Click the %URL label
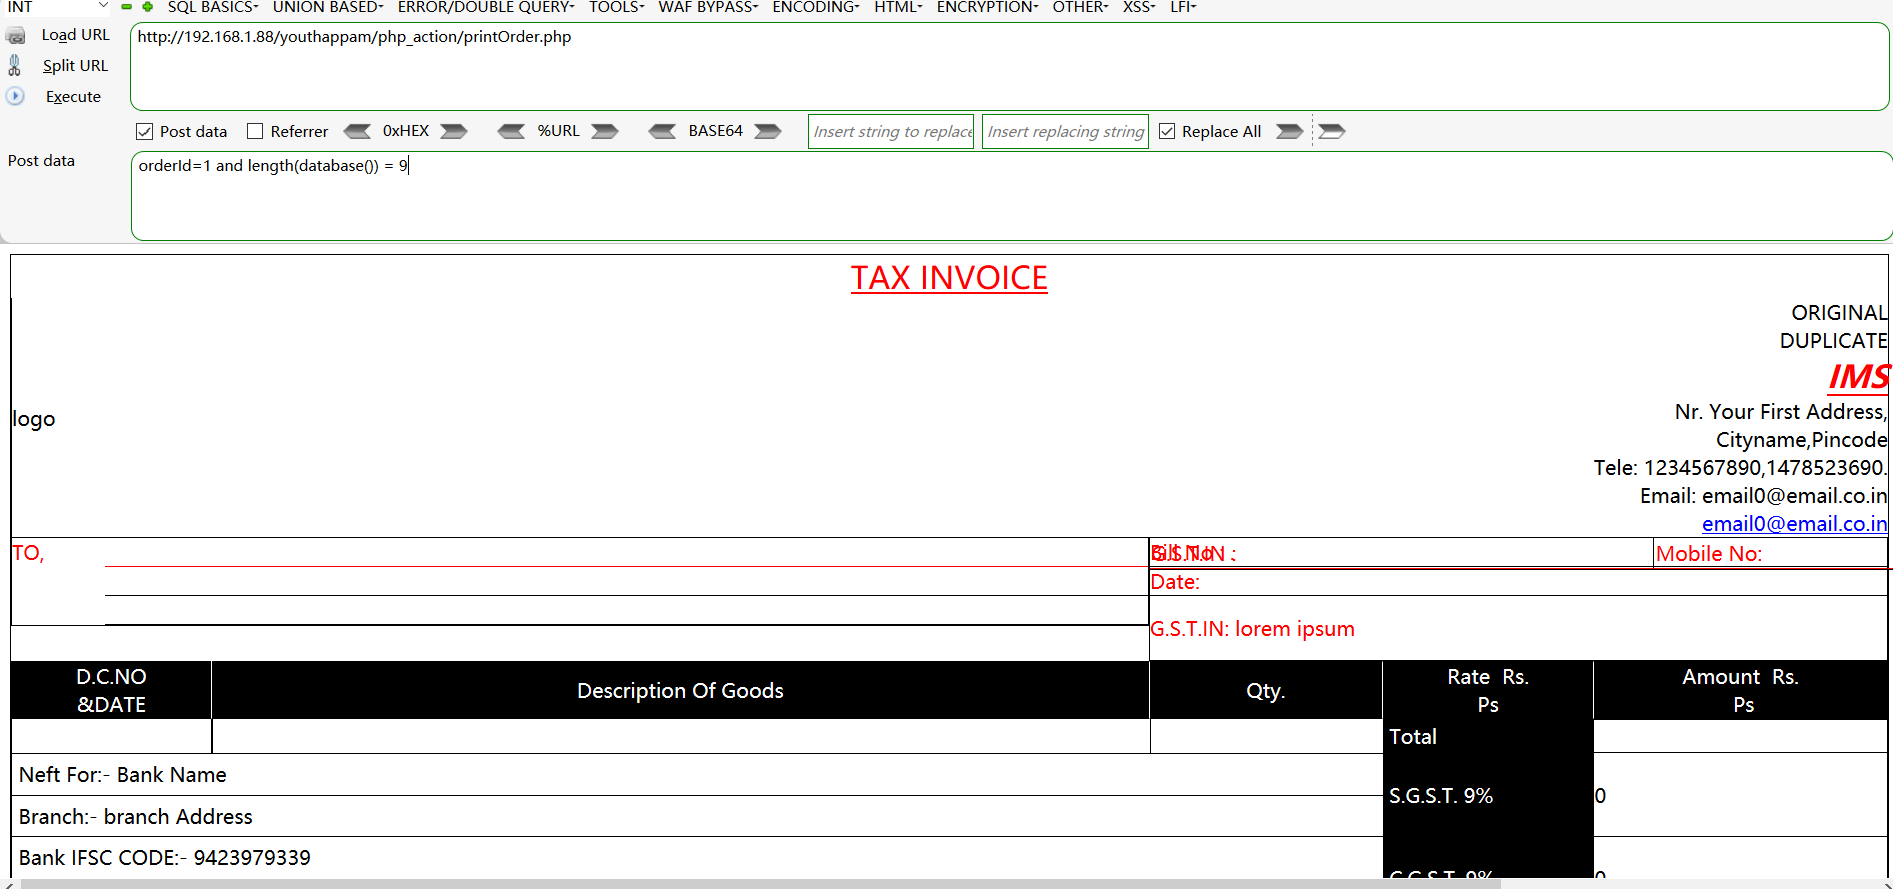This screenshot has width=1893, height=889. click(x=558, y=131)
